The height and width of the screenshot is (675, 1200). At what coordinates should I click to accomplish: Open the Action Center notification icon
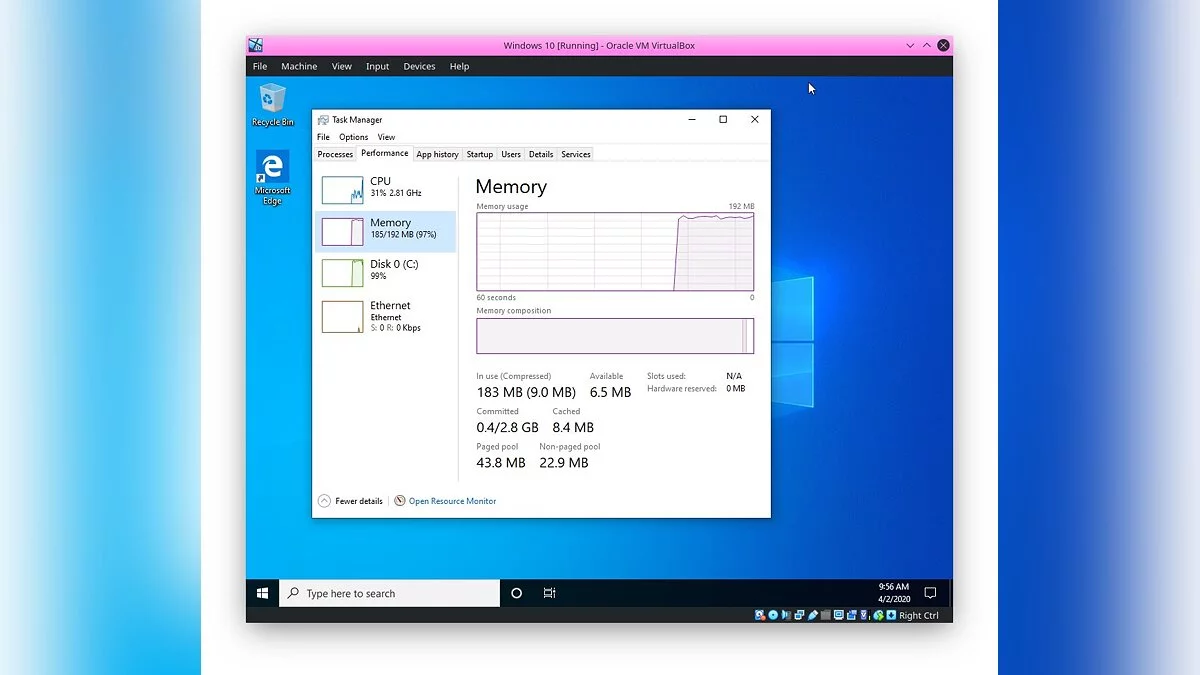(x=930, y=593)
